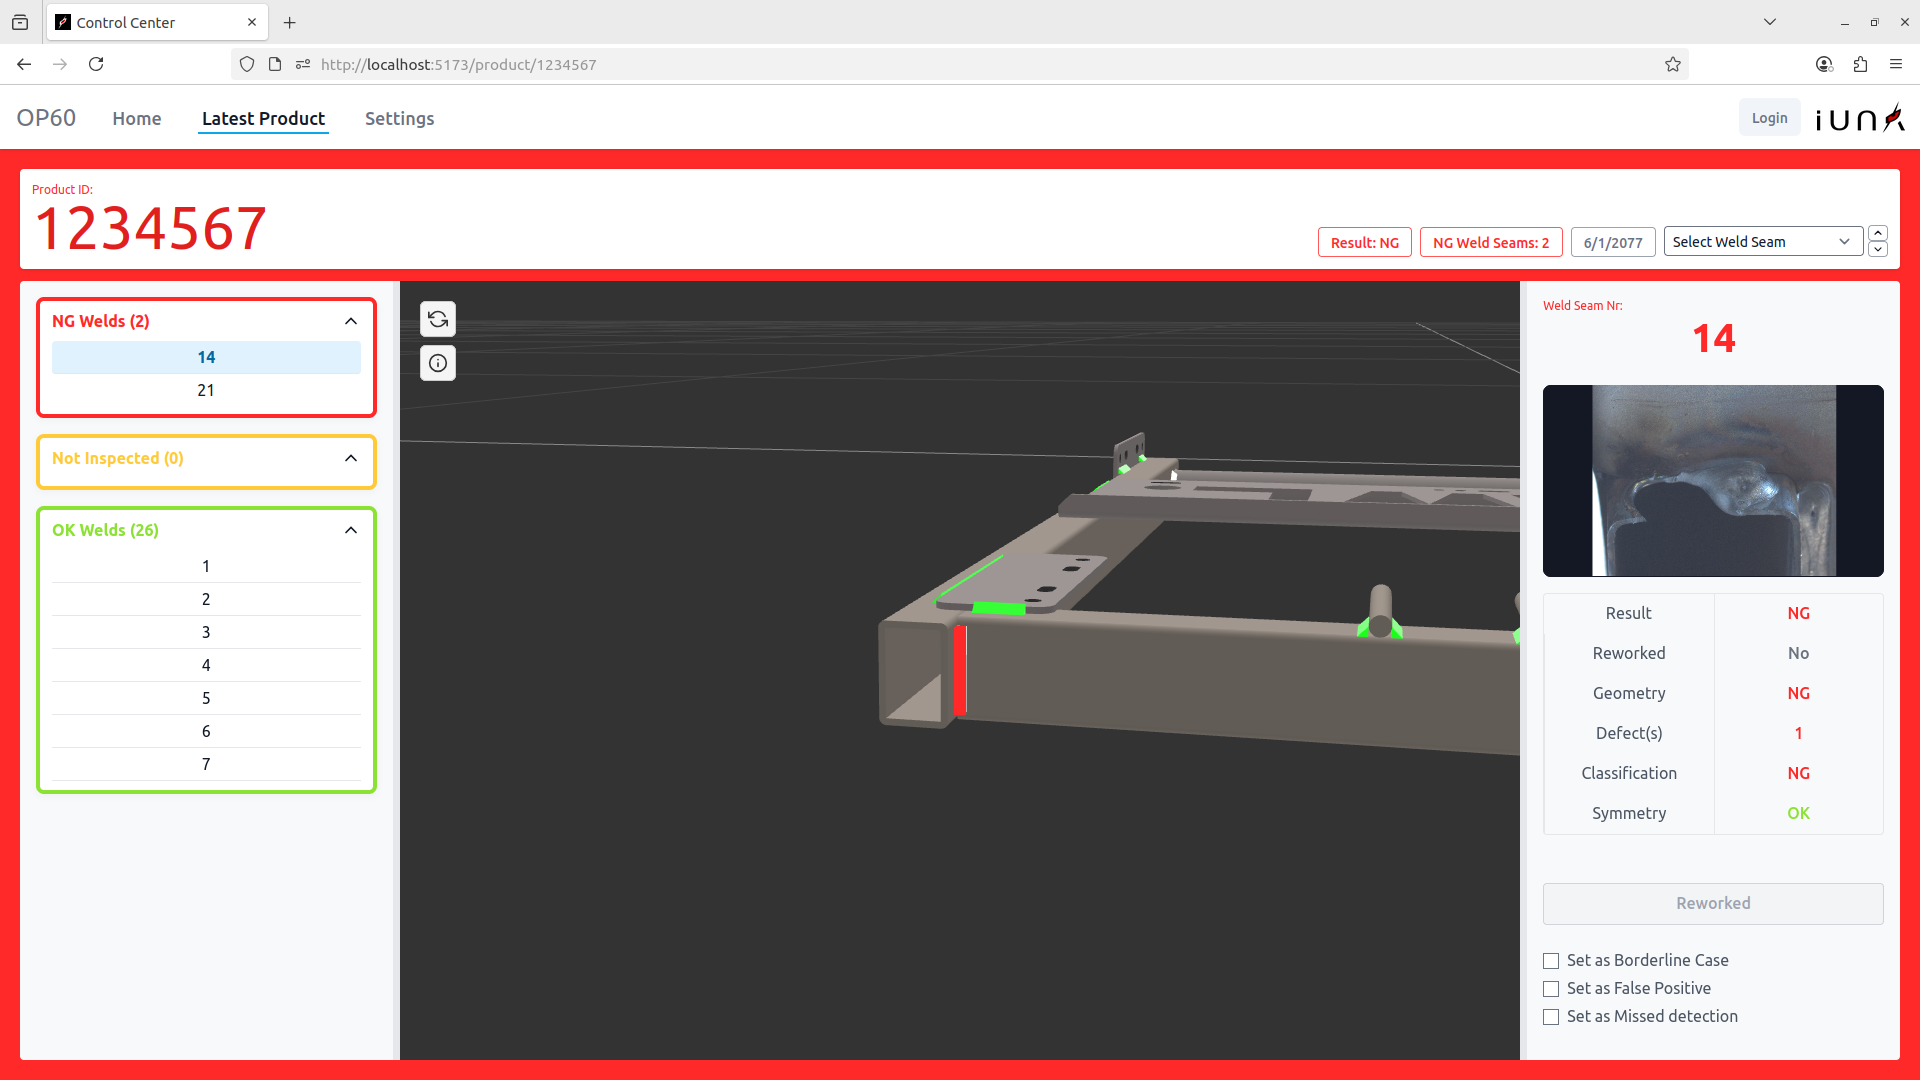
Task: Step to the next weld seam with down arrow
Action: [1877, 249]
